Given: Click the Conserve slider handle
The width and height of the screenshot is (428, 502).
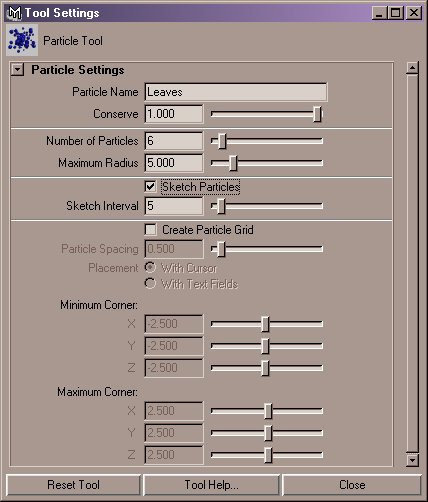Looking at the screenshot, I should coord(317,114).
